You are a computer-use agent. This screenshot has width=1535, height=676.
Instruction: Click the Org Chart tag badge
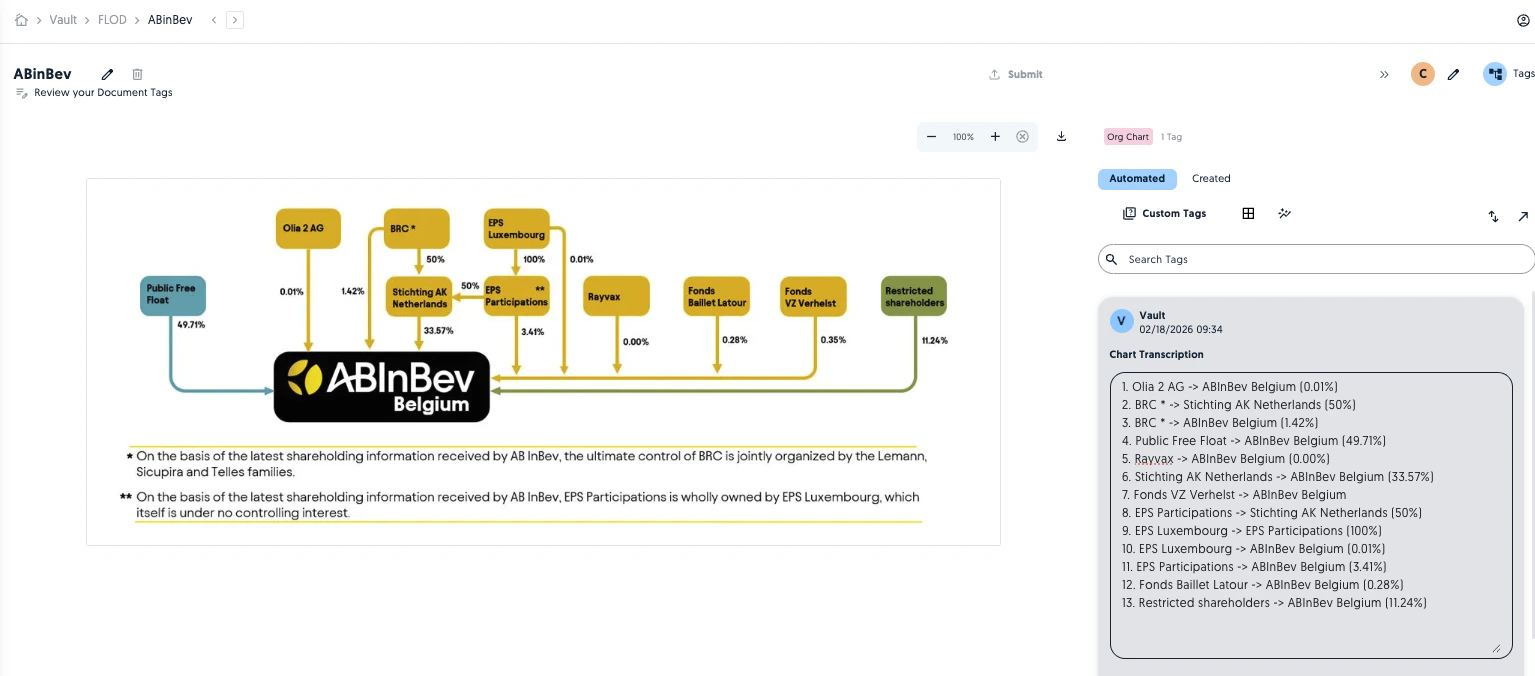(x=1128, y=137)
